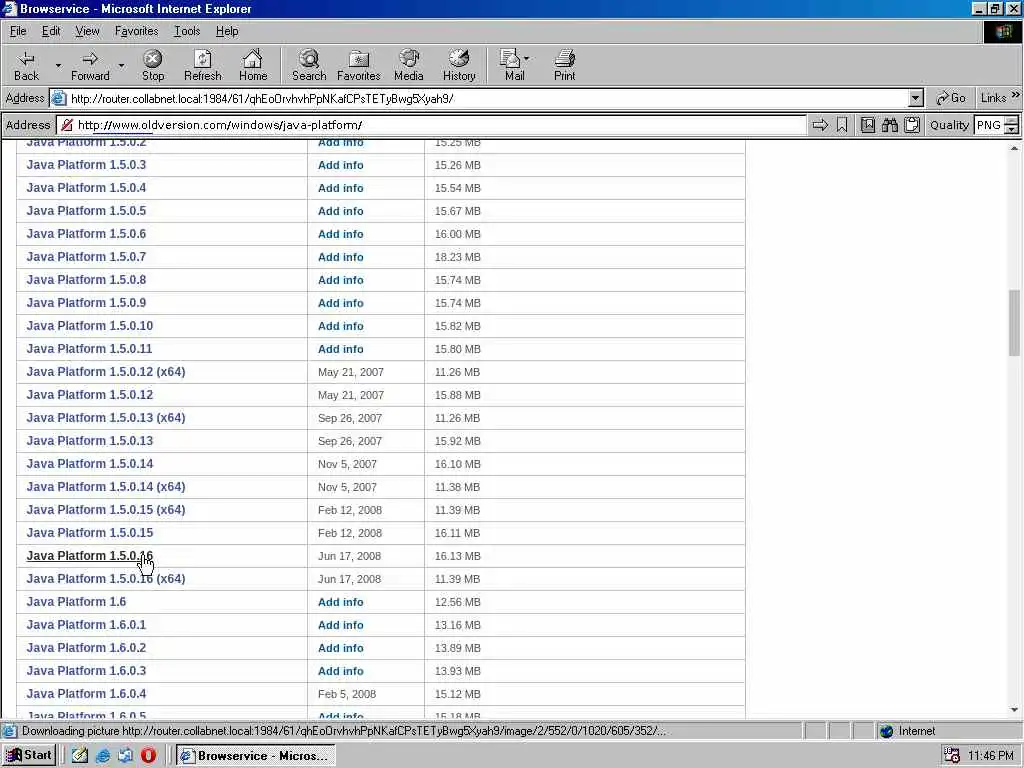Click IE address URL field
This screenshot has width=1024, height=768.
point(487,99)
